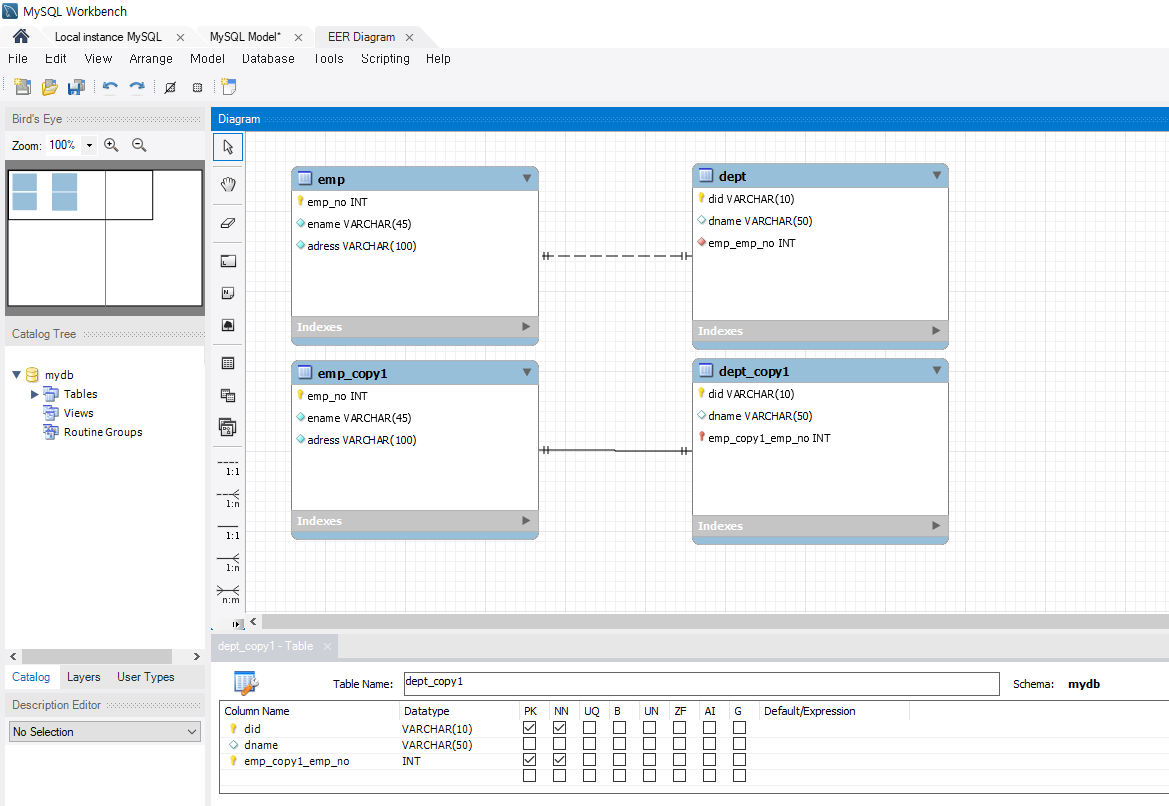Click the Table Name input field

coord(702,683)
